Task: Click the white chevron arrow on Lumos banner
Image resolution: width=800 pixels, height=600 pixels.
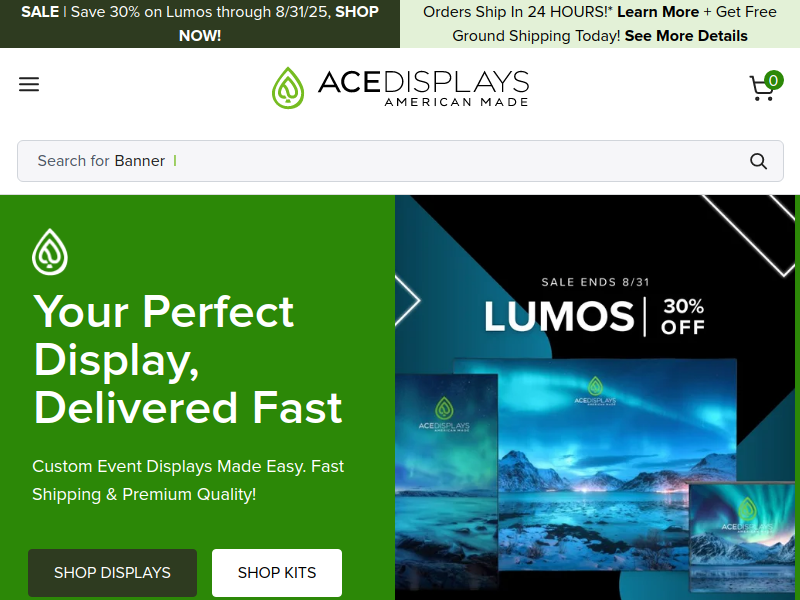Action: click(x=406, y=300)
